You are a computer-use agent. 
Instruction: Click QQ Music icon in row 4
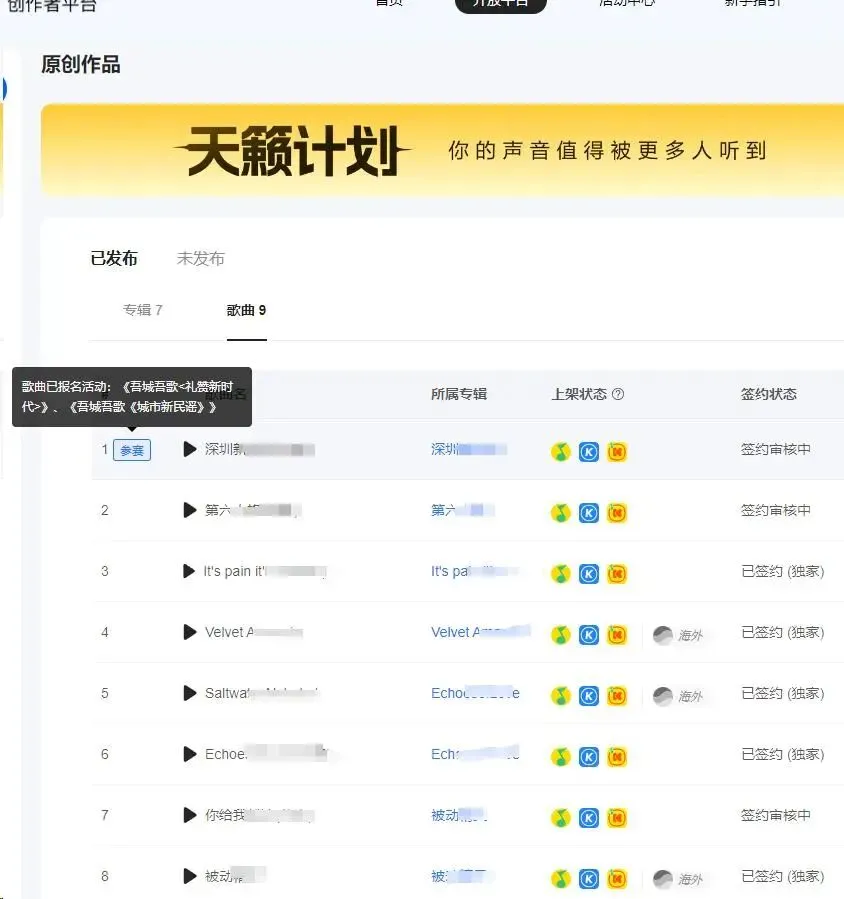[561, 635]
